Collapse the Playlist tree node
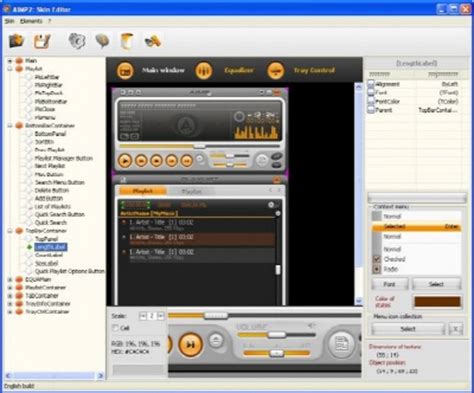The width and height of the screenshot is (474, 393). point(10,69)
